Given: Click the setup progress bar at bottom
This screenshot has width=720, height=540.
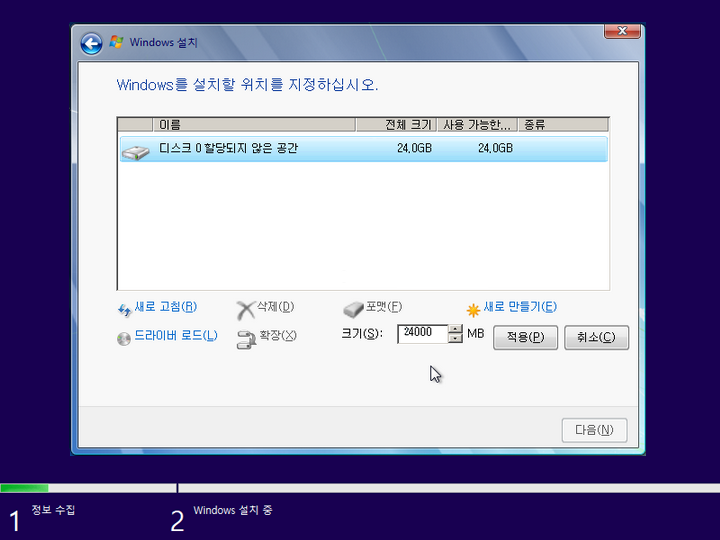Looking at the screenshot, I should [x=360, y=488].
